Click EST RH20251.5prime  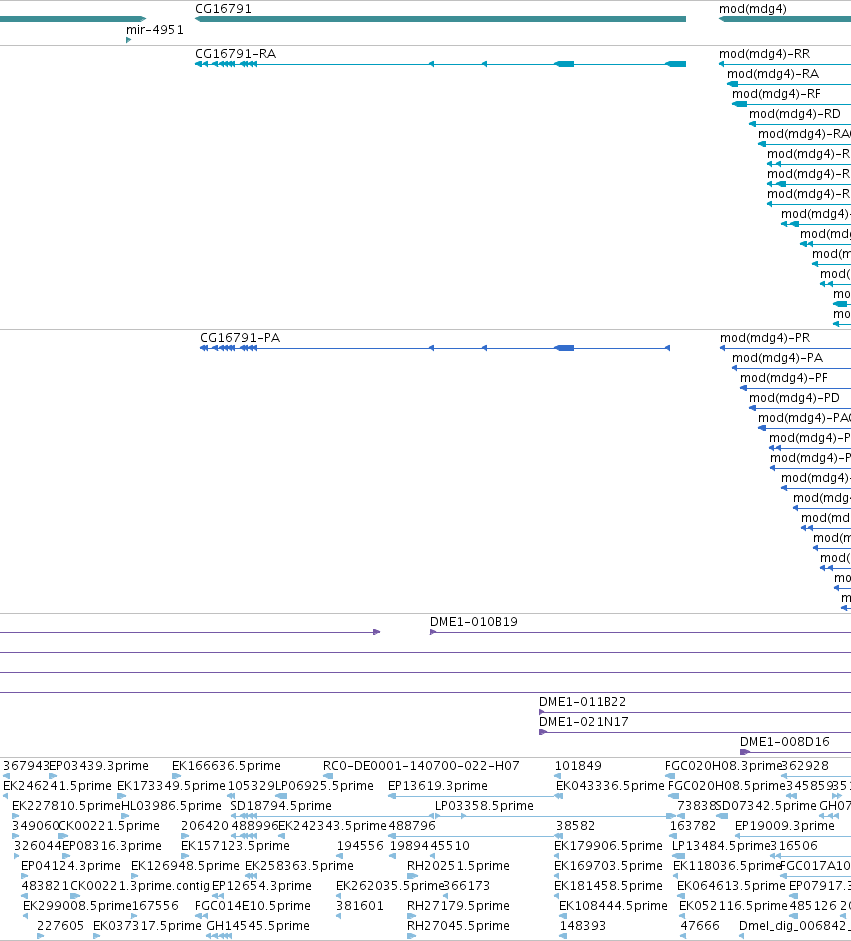click(x=459, y=866)
